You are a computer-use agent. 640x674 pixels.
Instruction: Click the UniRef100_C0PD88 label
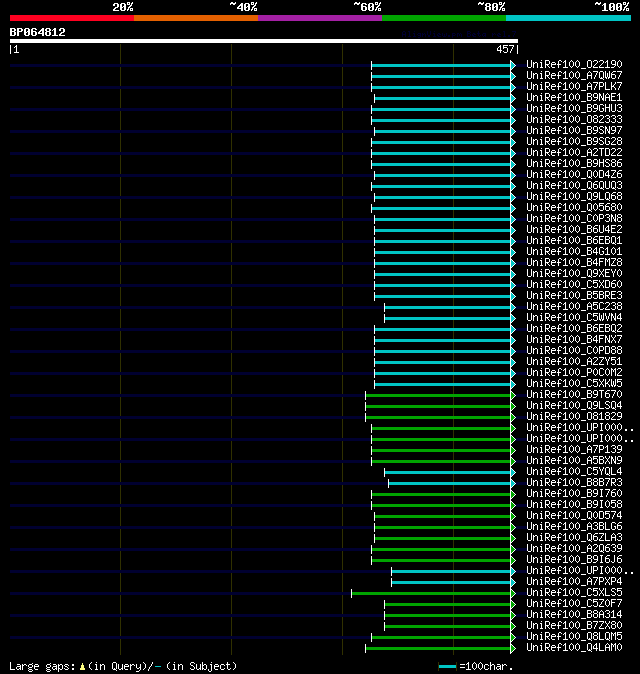[x=574, y=351]
